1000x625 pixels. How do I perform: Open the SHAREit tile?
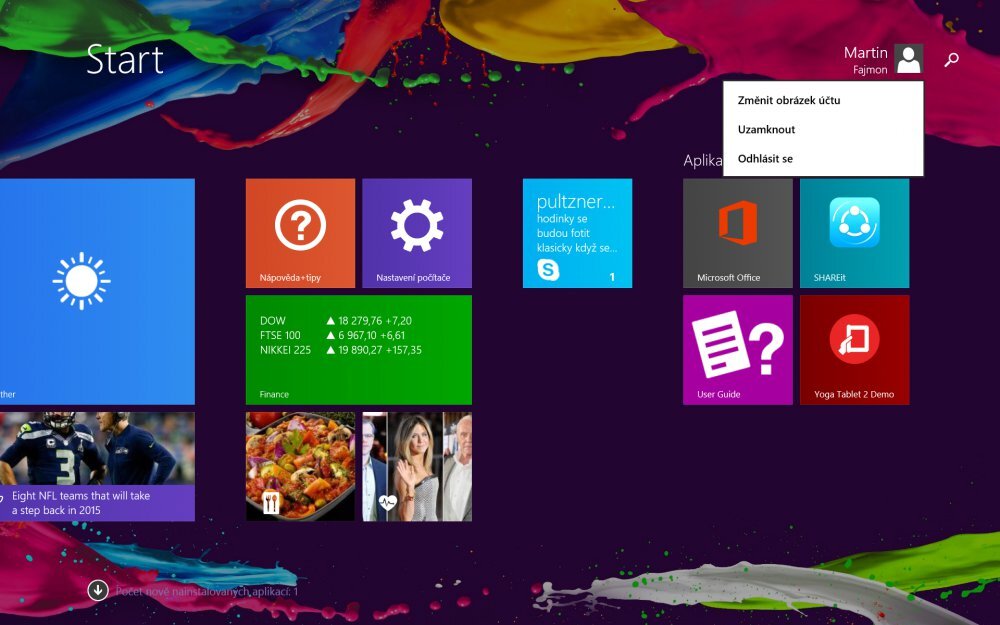(x=855, y=232)
